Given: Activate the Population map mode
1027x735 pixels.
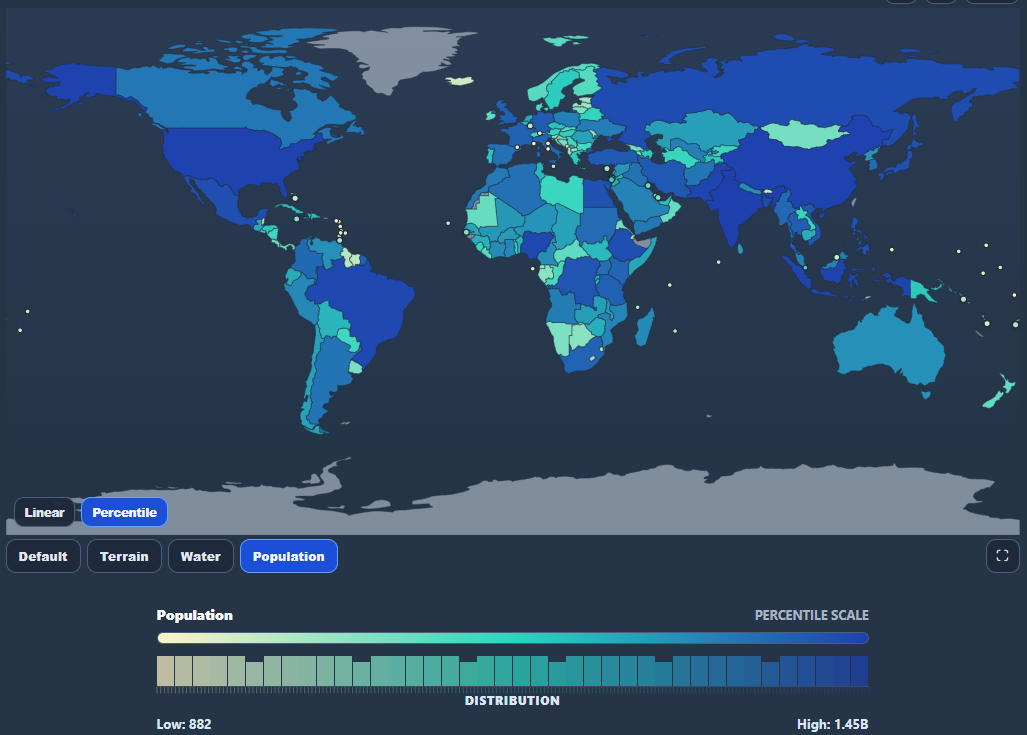Looking at the screenshot, I should 289,556.
